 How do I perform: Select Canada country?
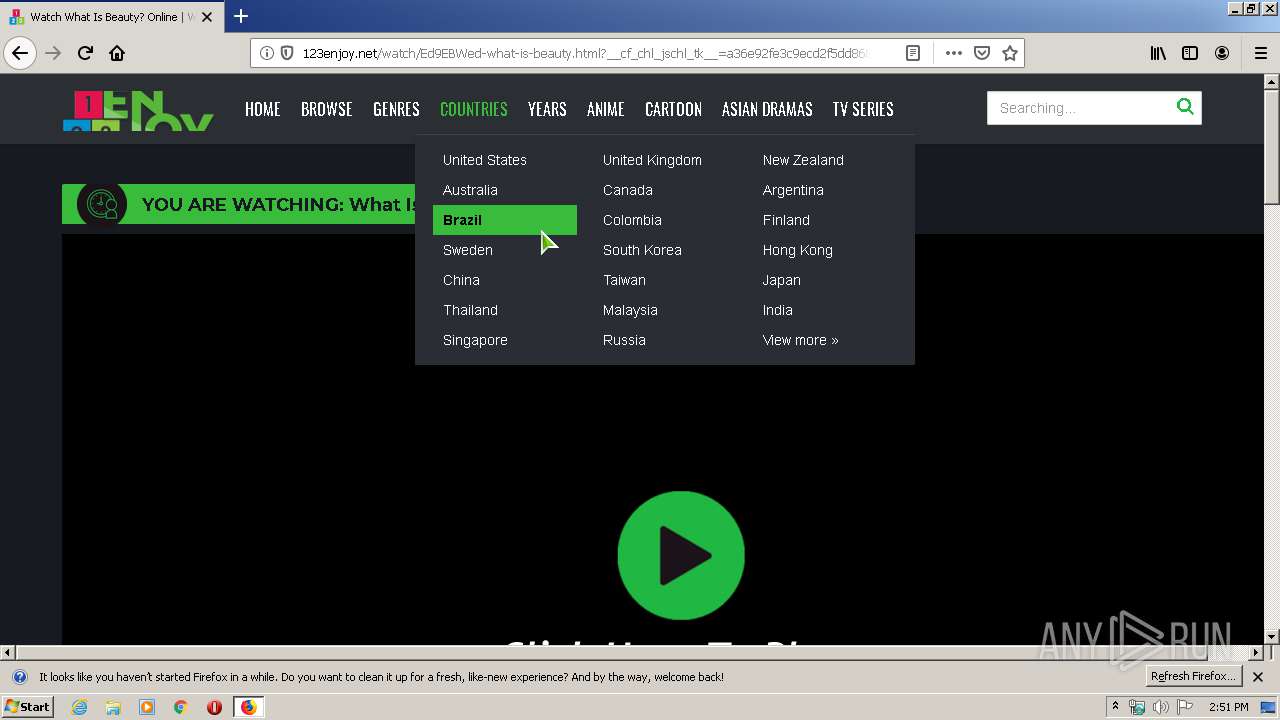(628, 190)
